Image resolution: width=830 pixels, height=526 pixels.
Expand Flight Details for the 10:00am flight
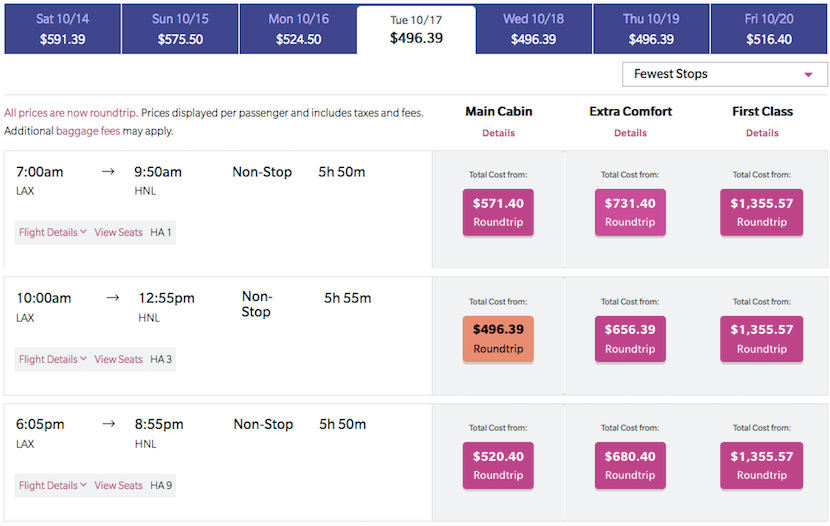[x=52, y=359]
